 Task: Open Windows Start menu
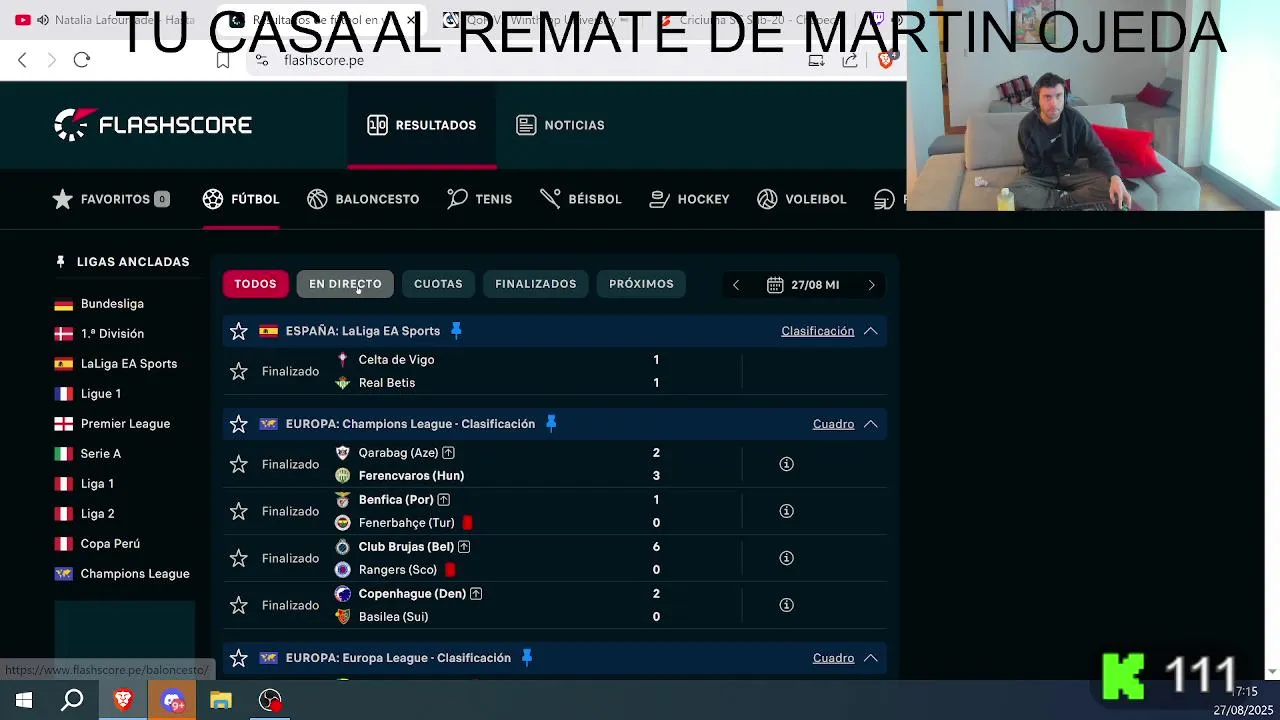click(x=24, y=700)
